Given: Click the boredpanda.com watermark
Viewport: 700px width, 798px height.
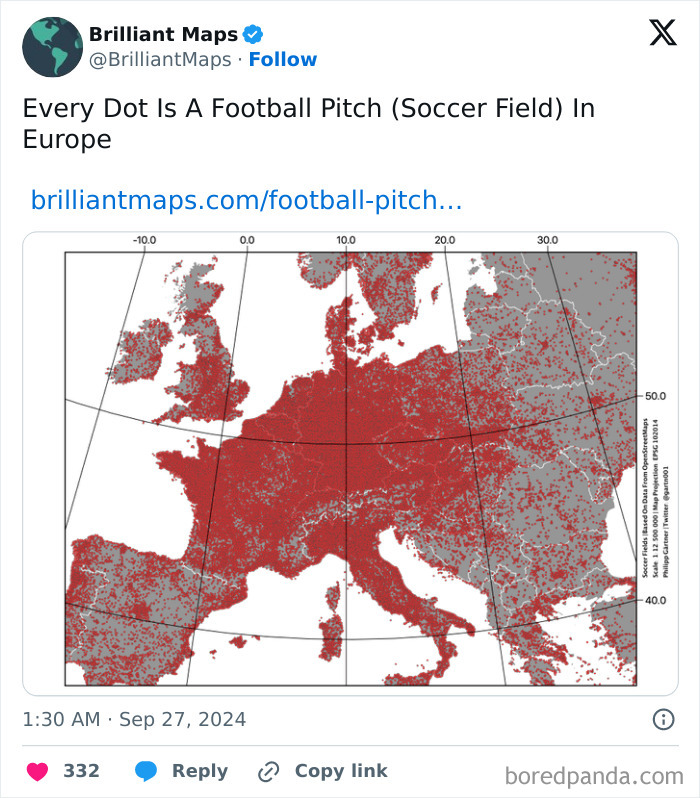Looking at the screenshot, I should 594,777.
